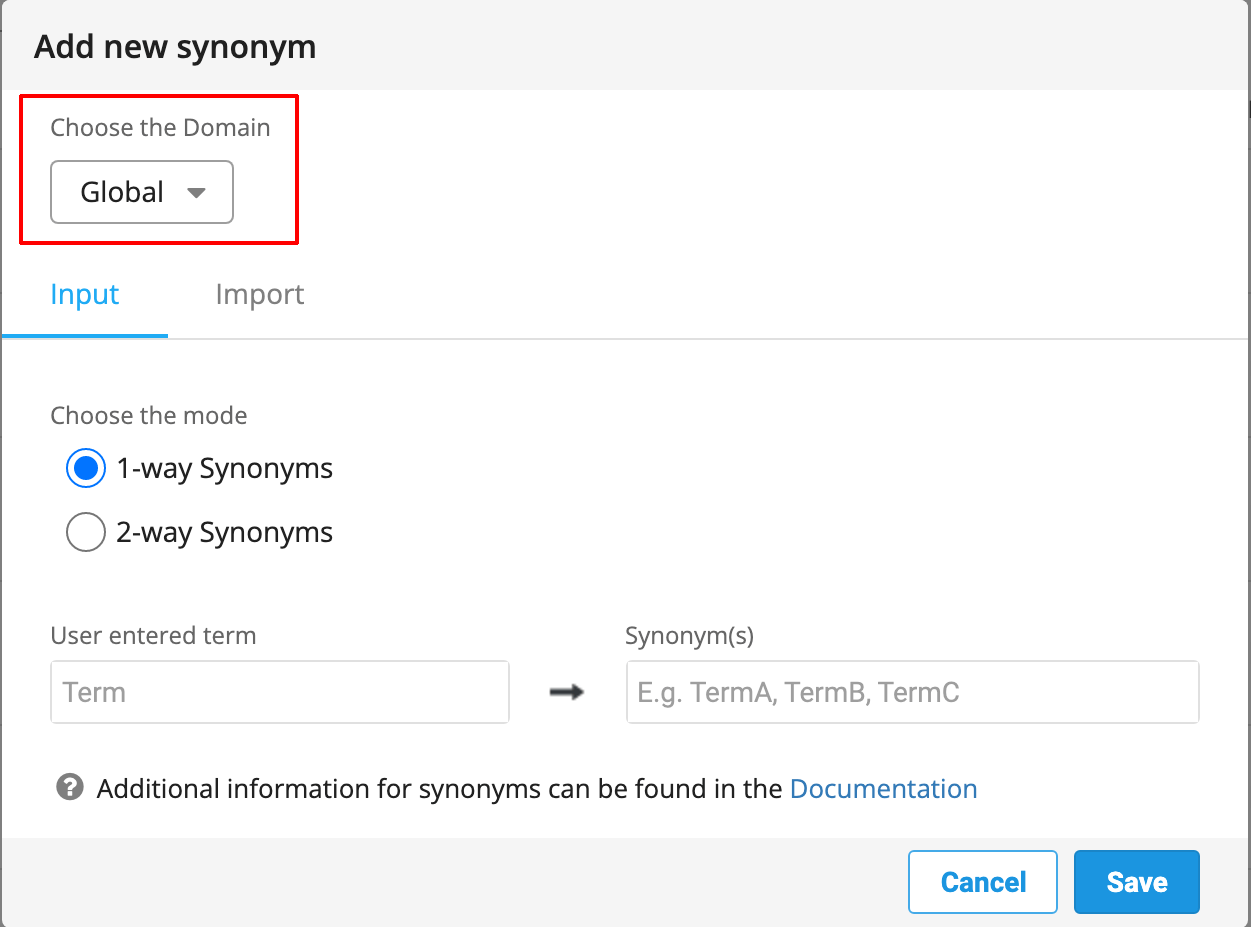Click the Cancel button
Image resolution: width=1251 pixels, height=927 pixels.
(982, 881)
